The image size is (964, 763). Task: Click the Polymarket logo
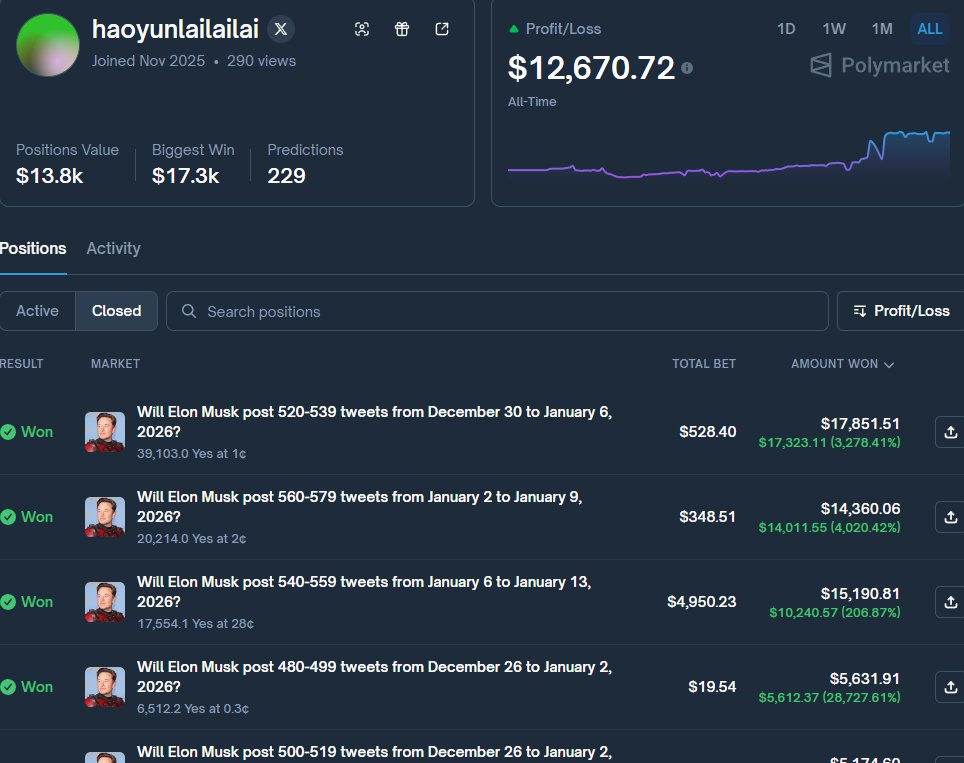pos(878,65)
